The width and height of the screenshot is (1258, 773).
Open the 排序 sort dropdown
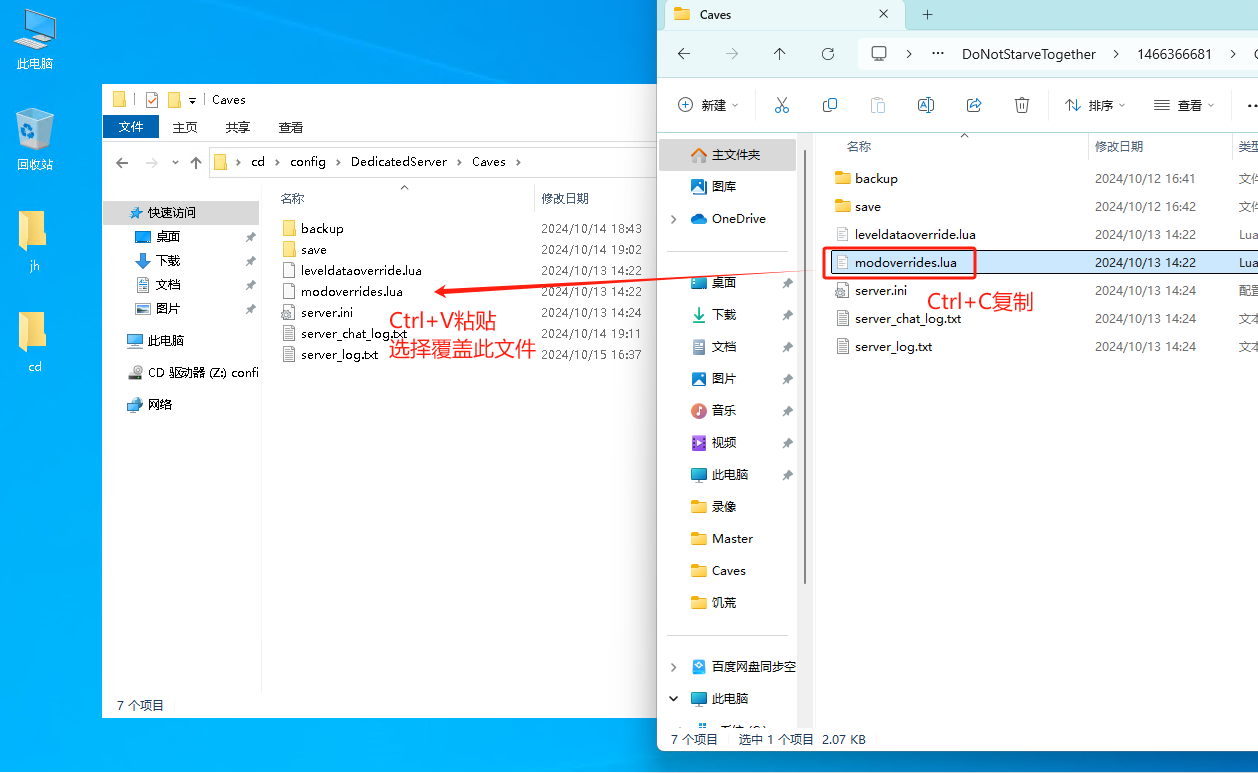click(x=1095, y=105)
